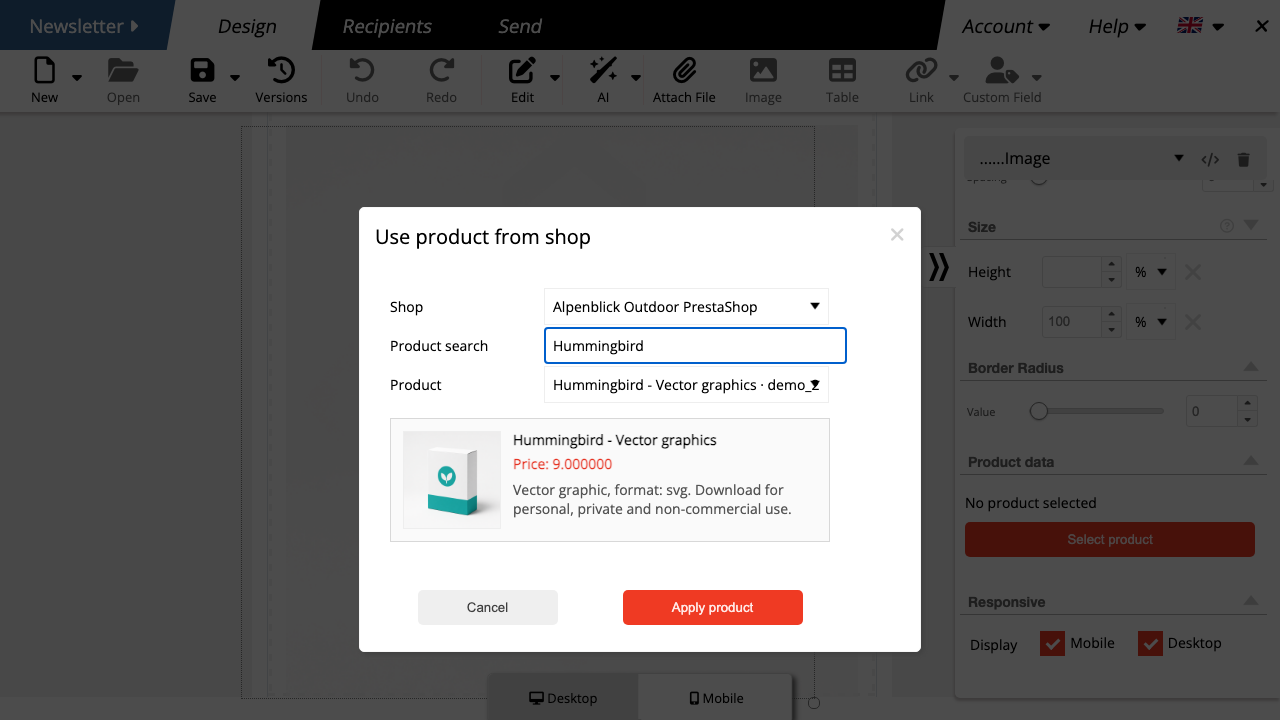Switch preview to Mobile view
Image resolution: width=1280 pixels, height=720 pixels.
pyautogui.click(x=716, y=698)
